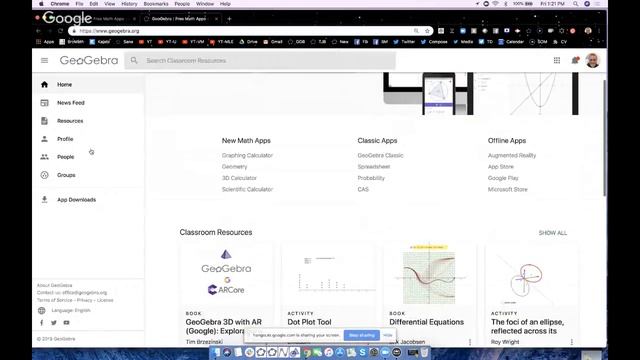Click Stop sharing button
Screen dimensions: 640x360
(x=362, y=335)
